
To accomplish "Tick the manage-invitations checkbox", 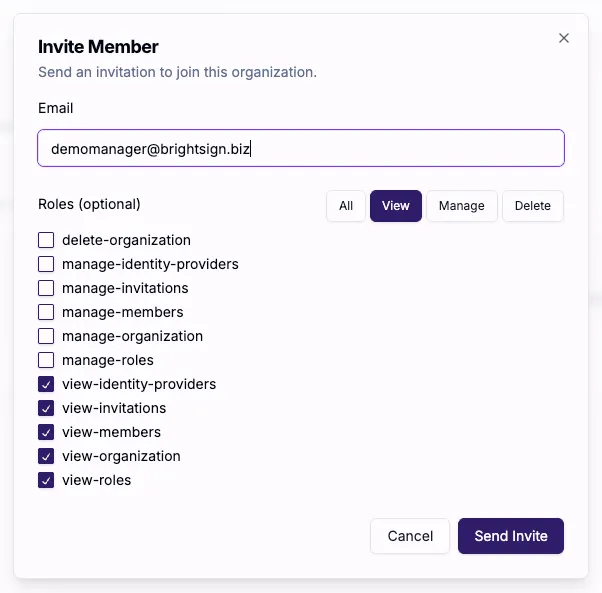I will (46, 288).
